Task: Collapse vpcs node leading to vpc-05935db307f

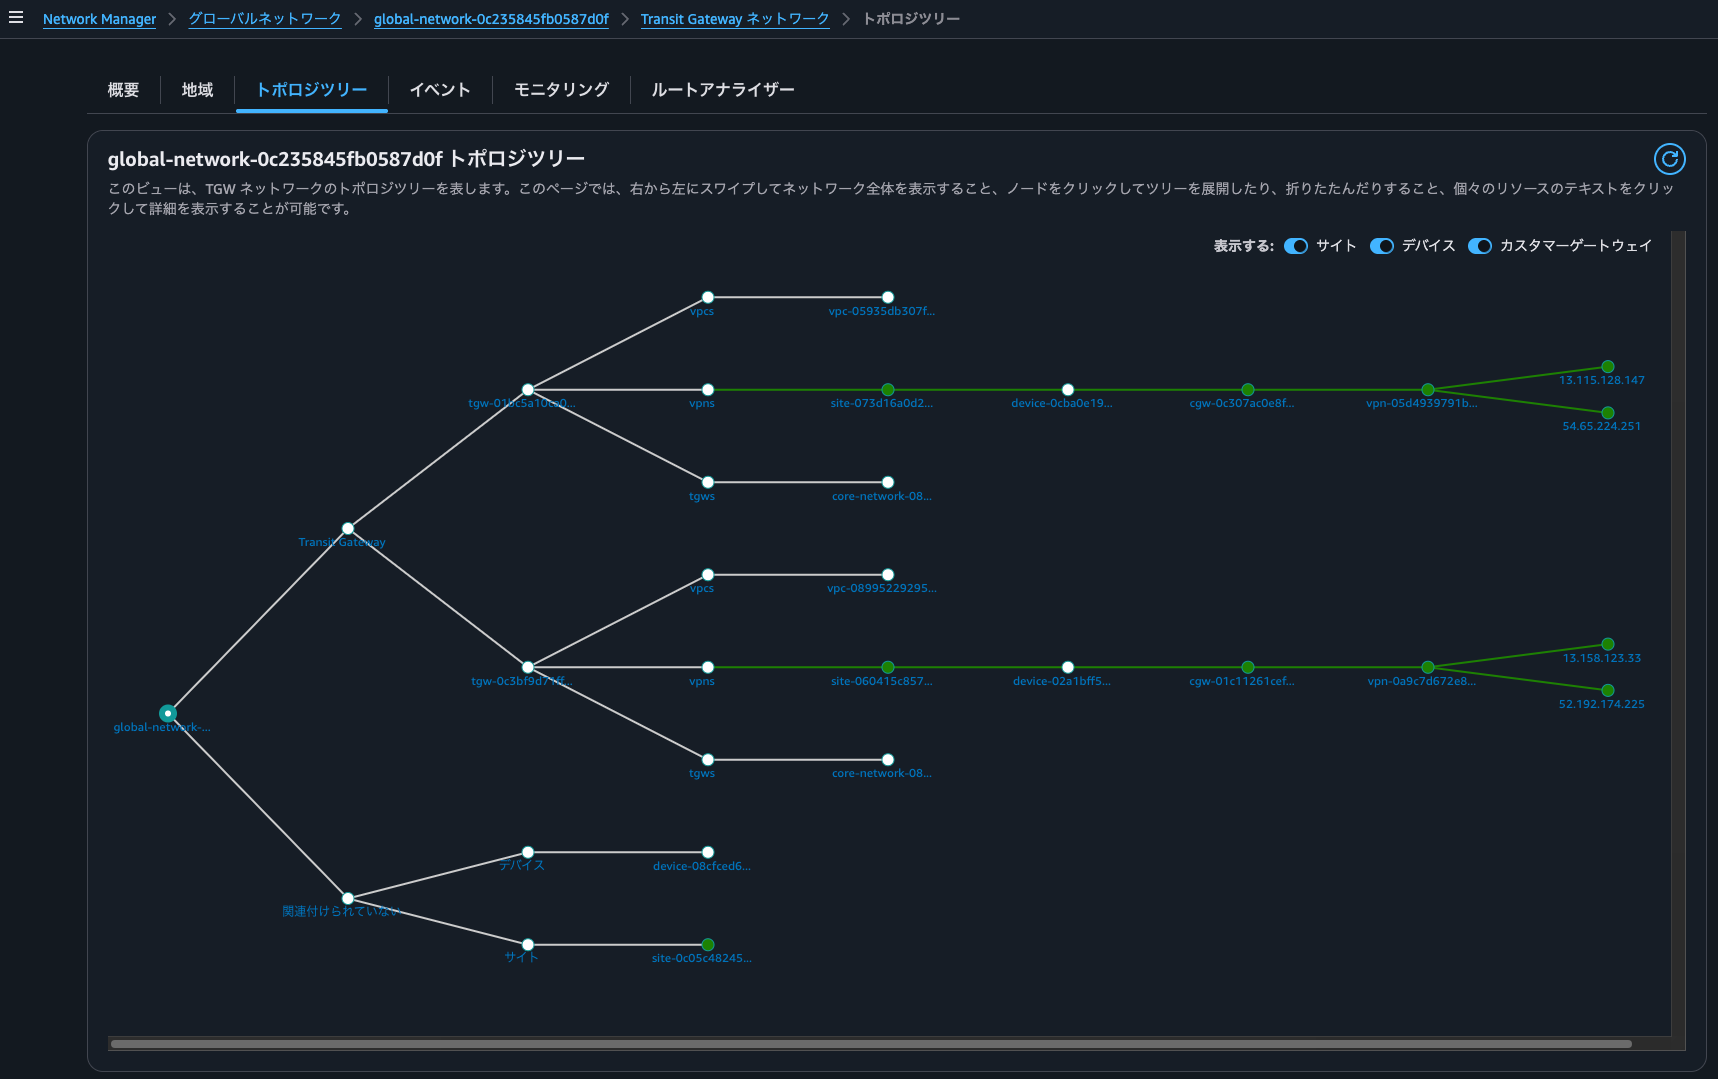Action: pos(708,297)
